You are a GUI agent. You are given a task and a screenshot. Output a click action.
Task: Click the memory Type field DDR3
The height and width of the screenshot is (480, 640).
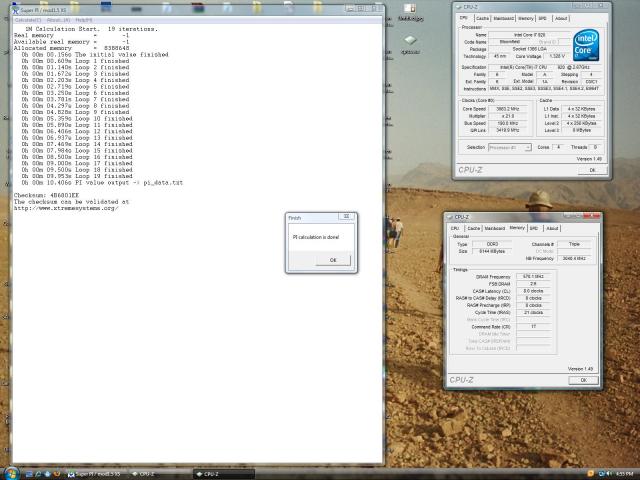(x=492, y=244)
